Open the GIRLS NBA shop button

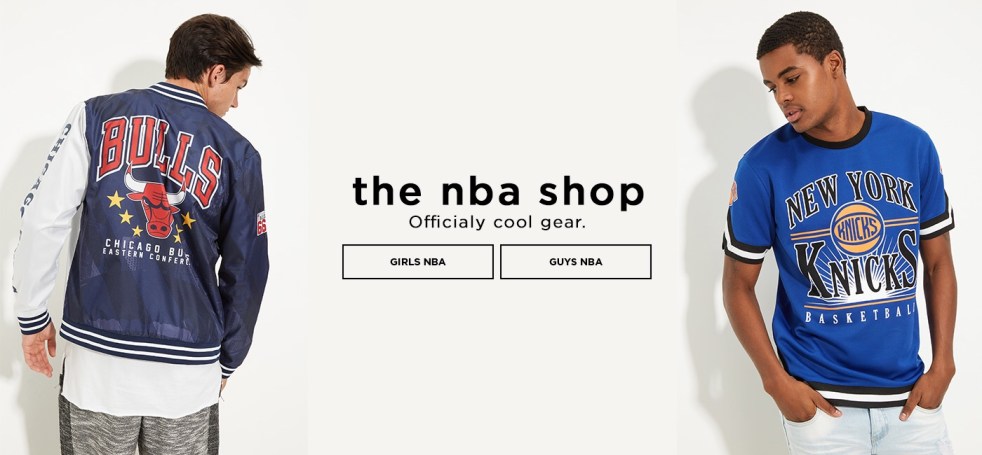pos(418,262)
